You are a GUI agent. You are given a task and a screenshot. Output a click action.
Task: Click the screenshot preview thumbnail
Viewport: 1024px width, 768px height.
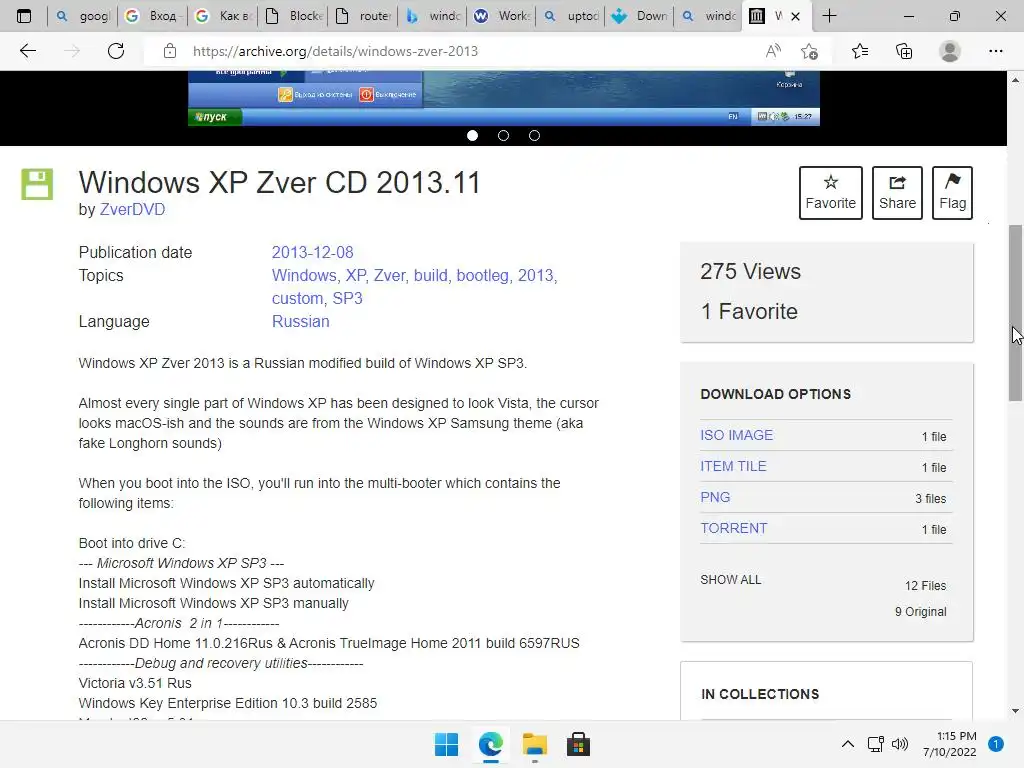click(x=504, y=98)
